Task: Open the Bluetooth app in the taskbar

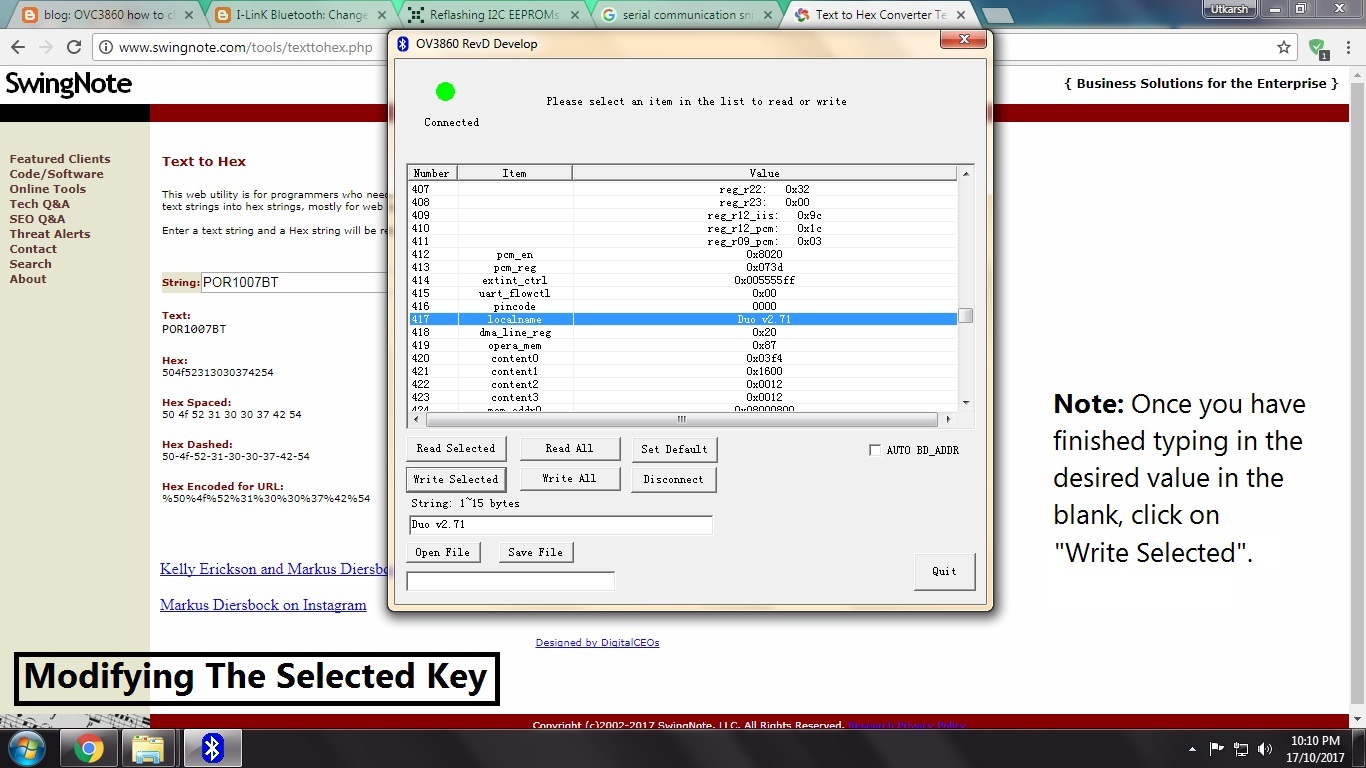Action: pyautogui.click(x=212, y=749)
